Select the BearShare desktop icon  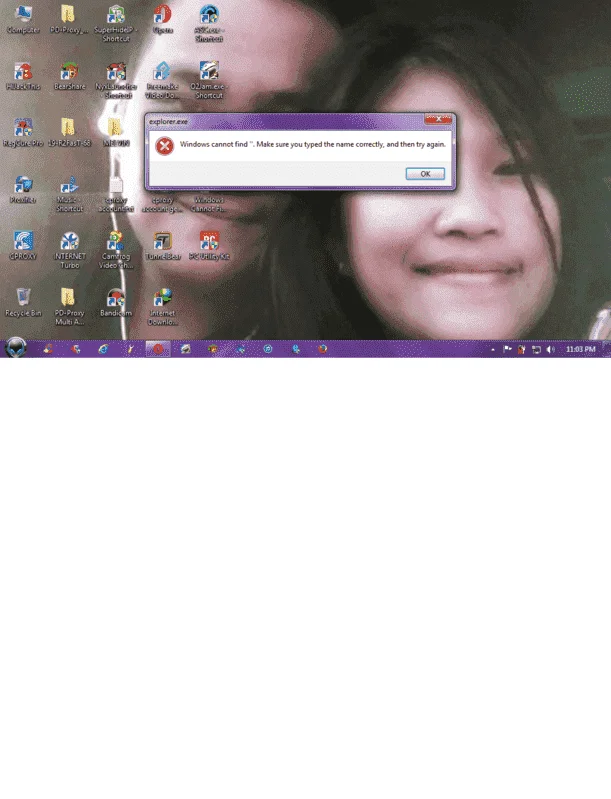(69, 76)
